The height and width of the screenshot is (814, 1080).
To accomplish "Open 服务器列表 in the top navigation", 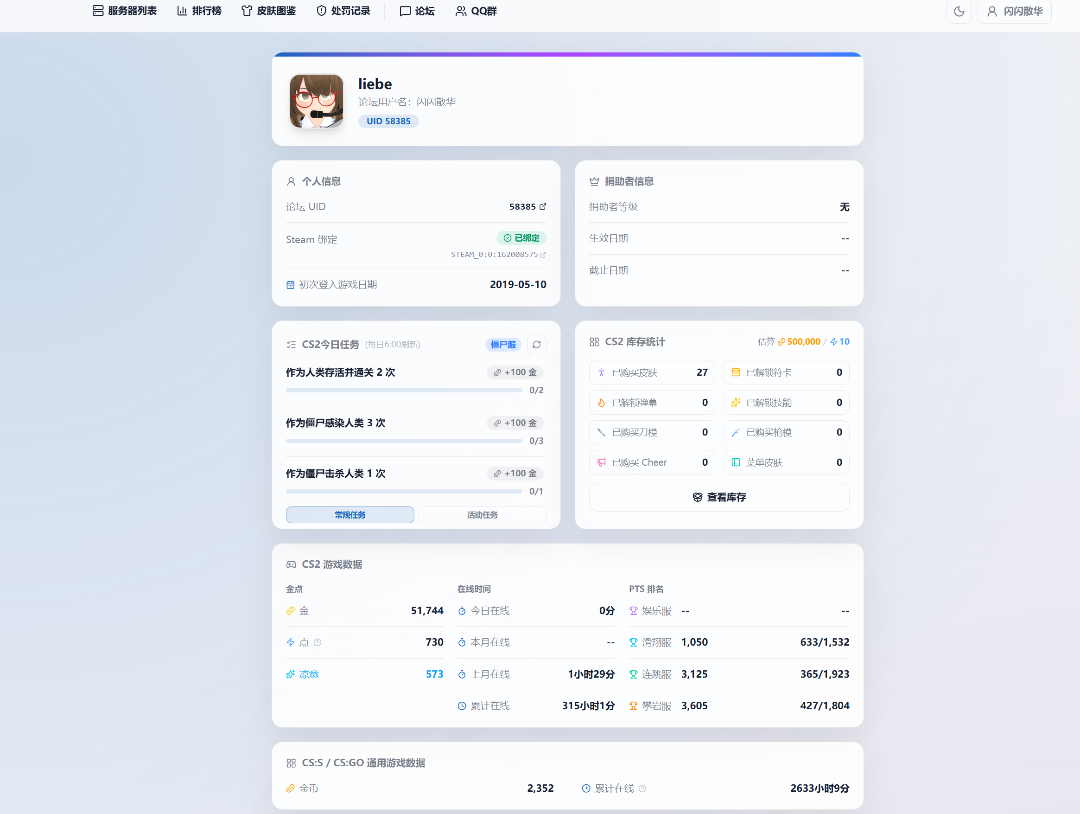I will pos(125,11).
